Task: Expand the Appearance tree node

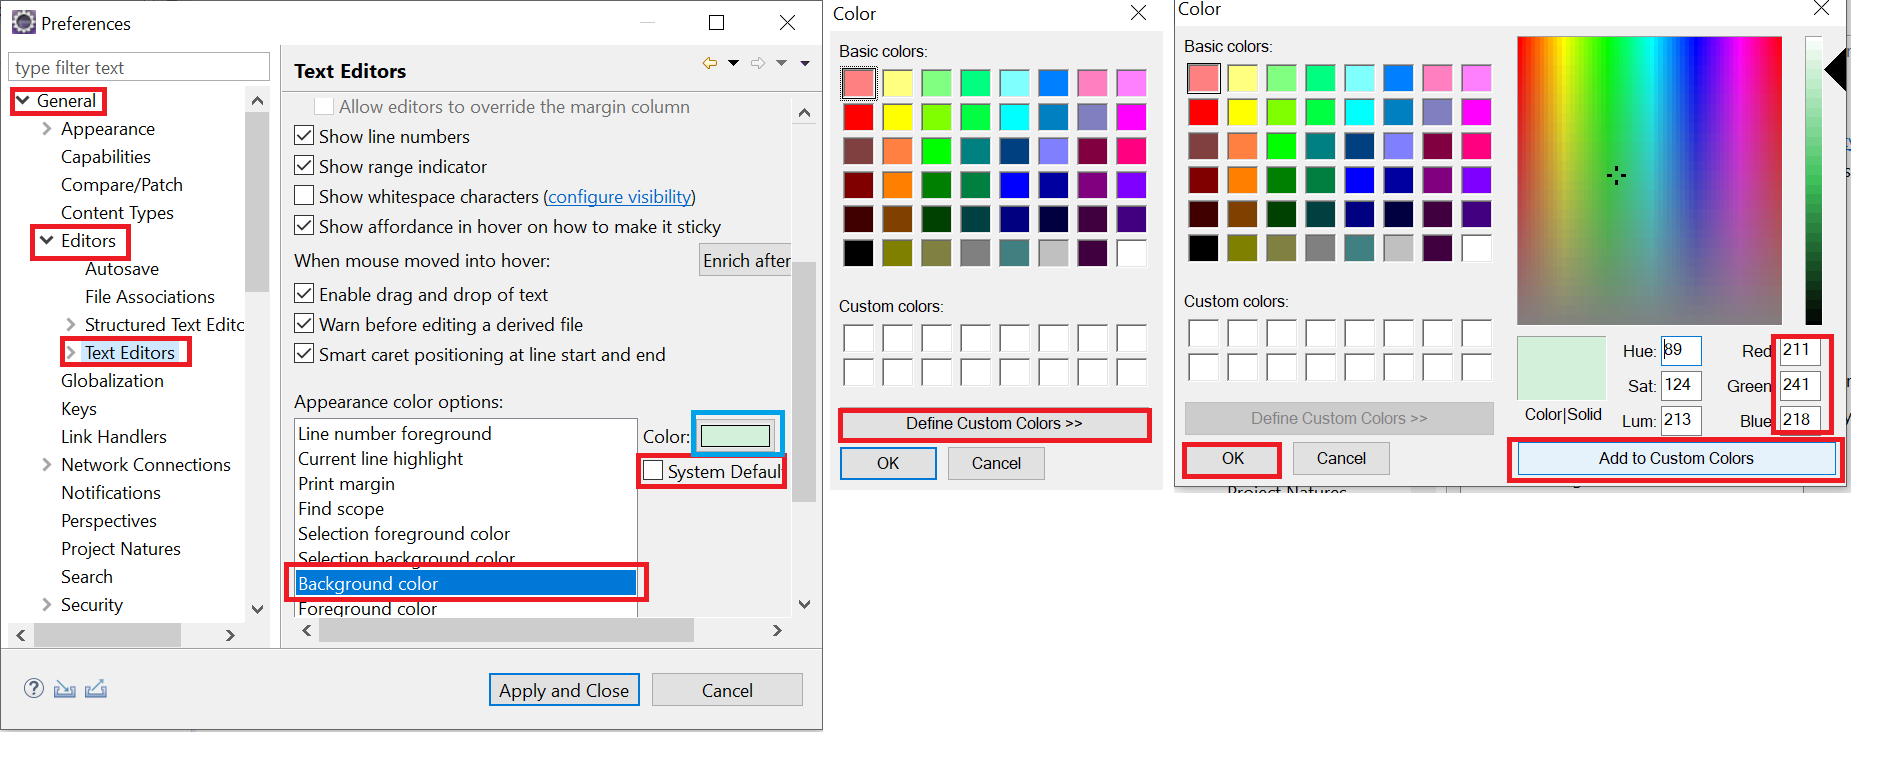Action: (x=46, y=128)
